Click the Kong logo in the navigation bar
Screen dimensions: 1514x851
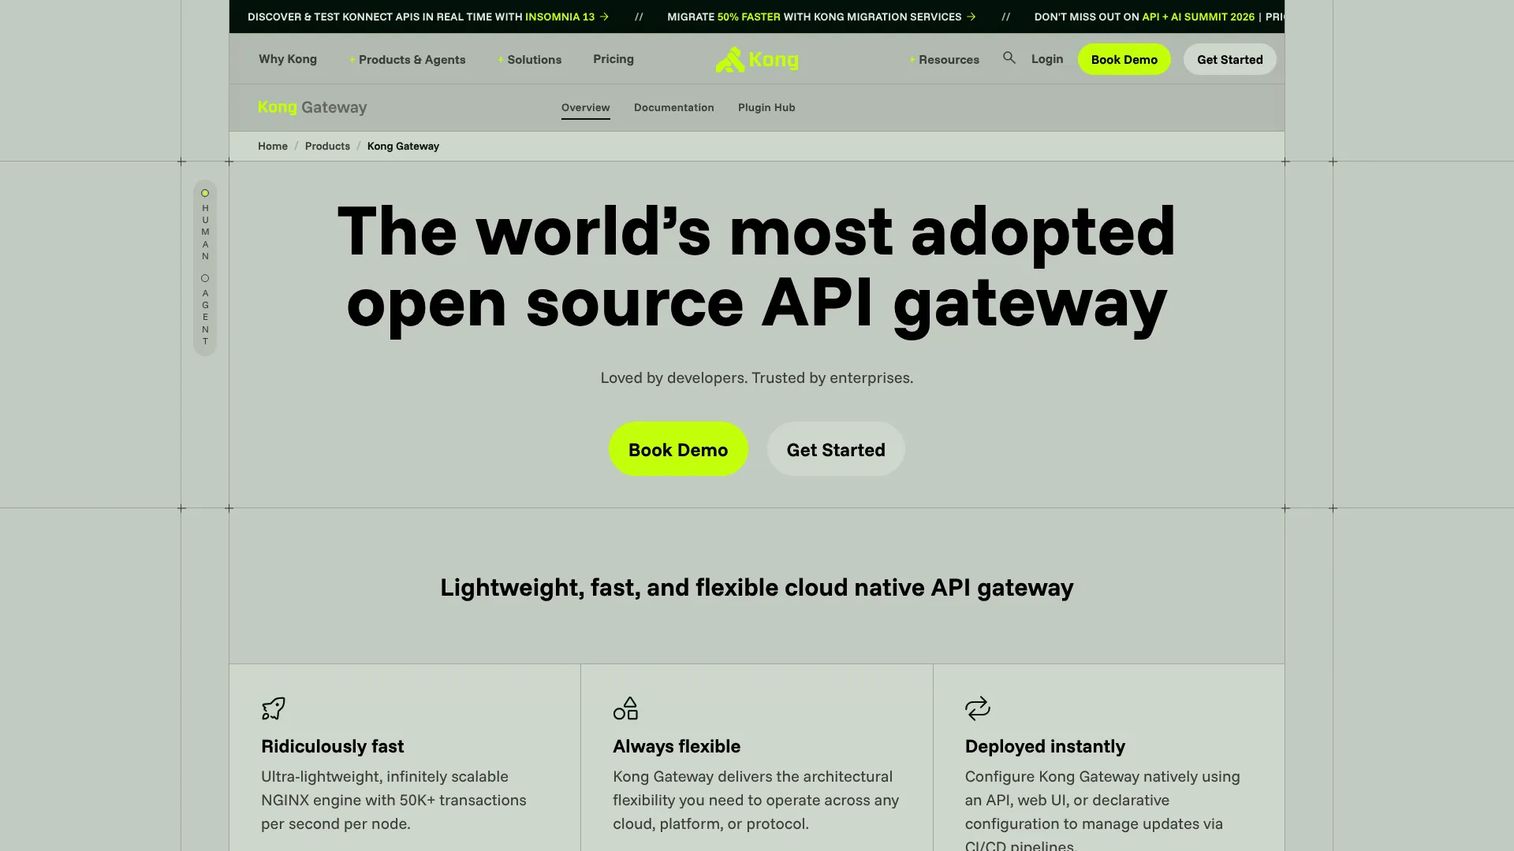coord(757,60)
